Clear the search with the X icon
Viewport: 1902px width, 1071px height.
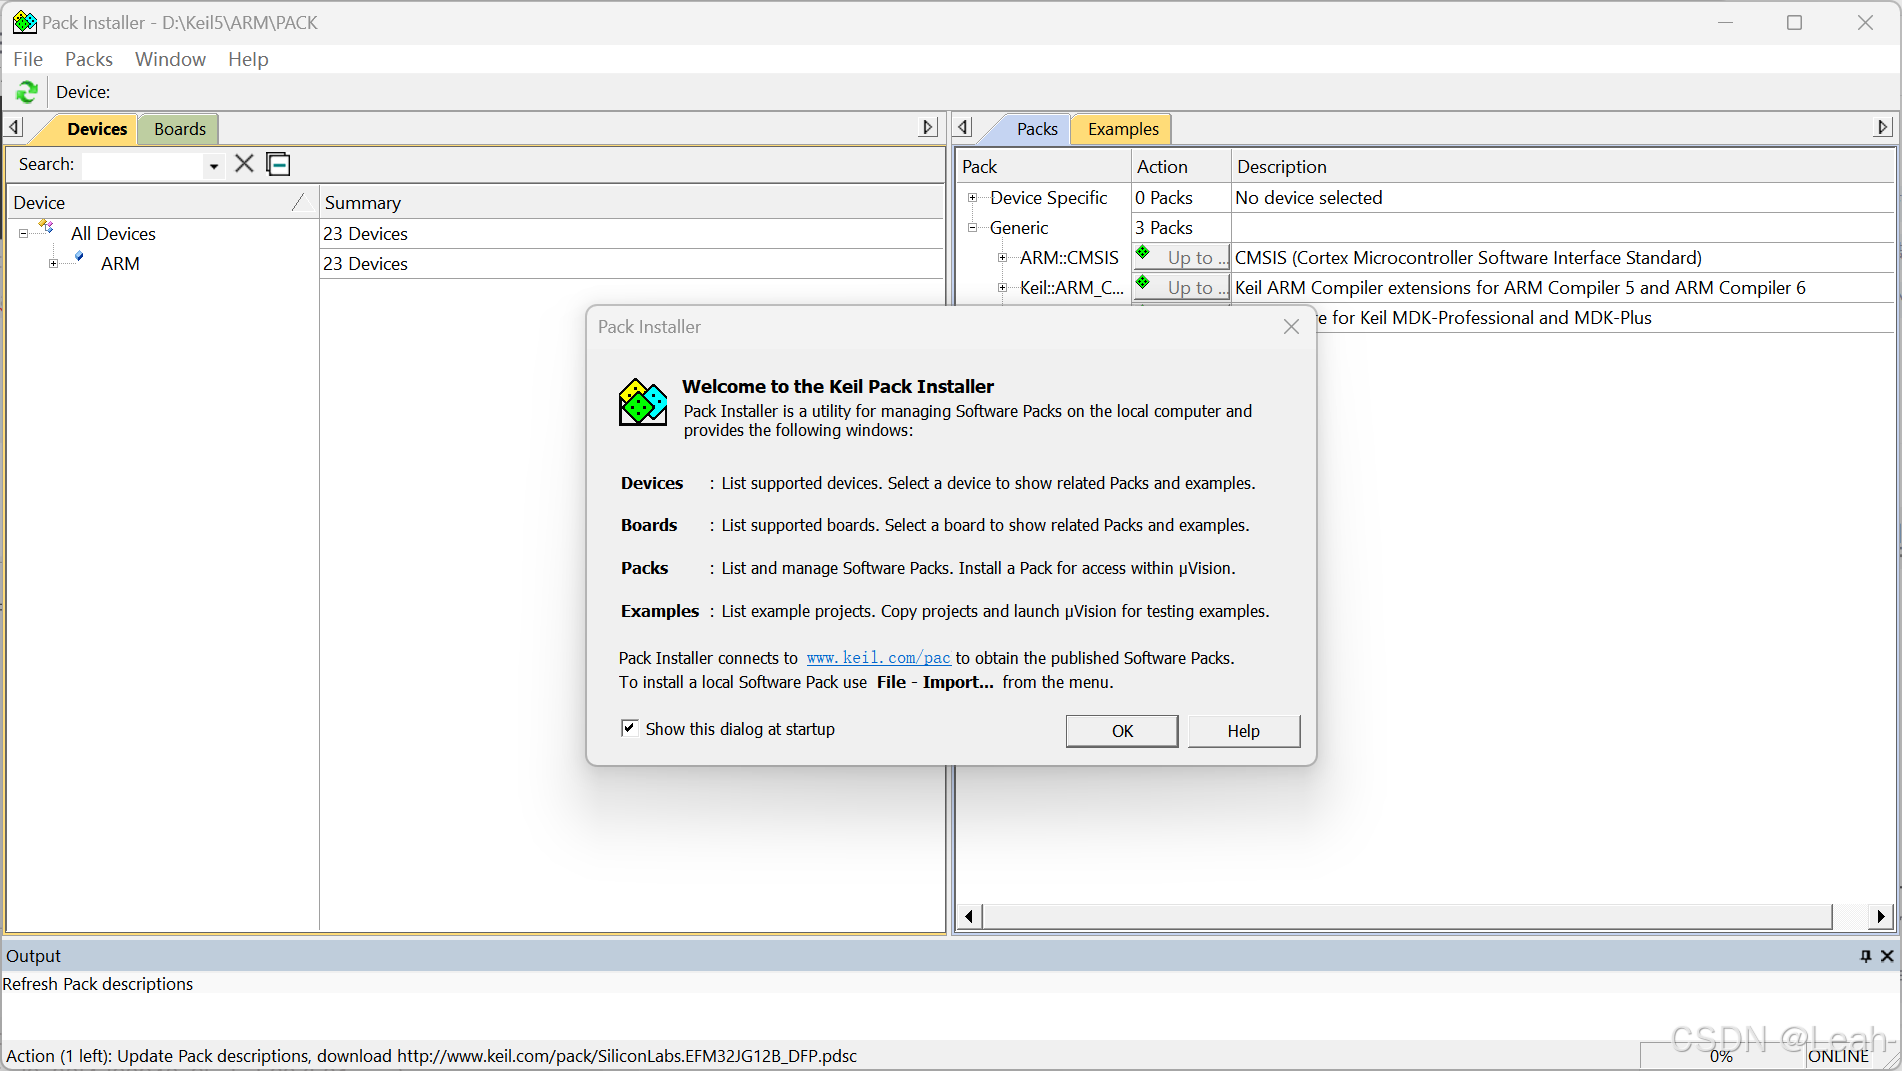tap(244, 164)
